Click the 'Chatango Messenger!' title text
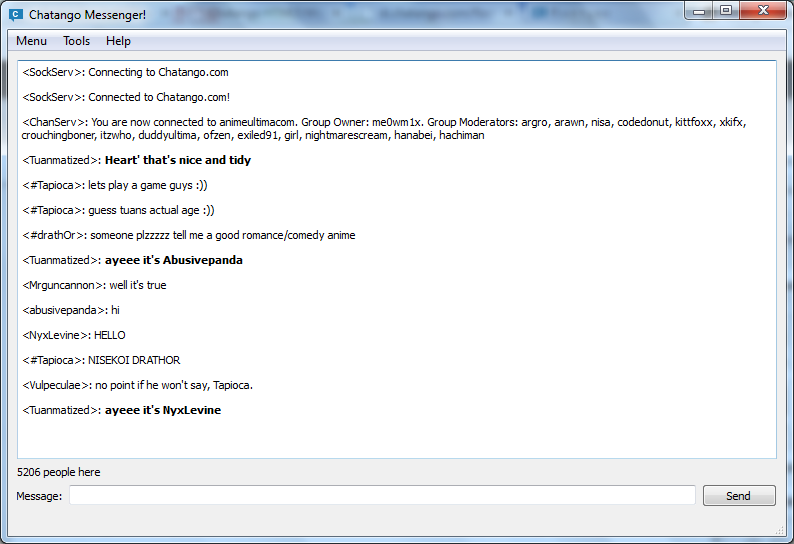 87,15
